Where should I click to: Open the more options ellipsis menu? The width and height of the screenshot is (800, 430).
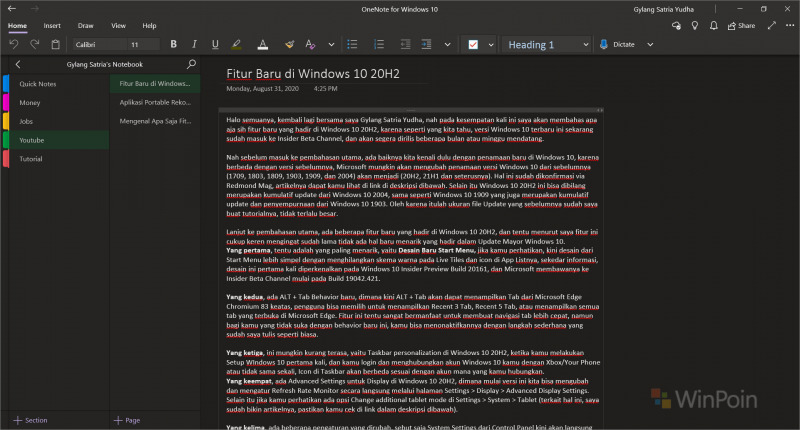[x=789, y=25]
